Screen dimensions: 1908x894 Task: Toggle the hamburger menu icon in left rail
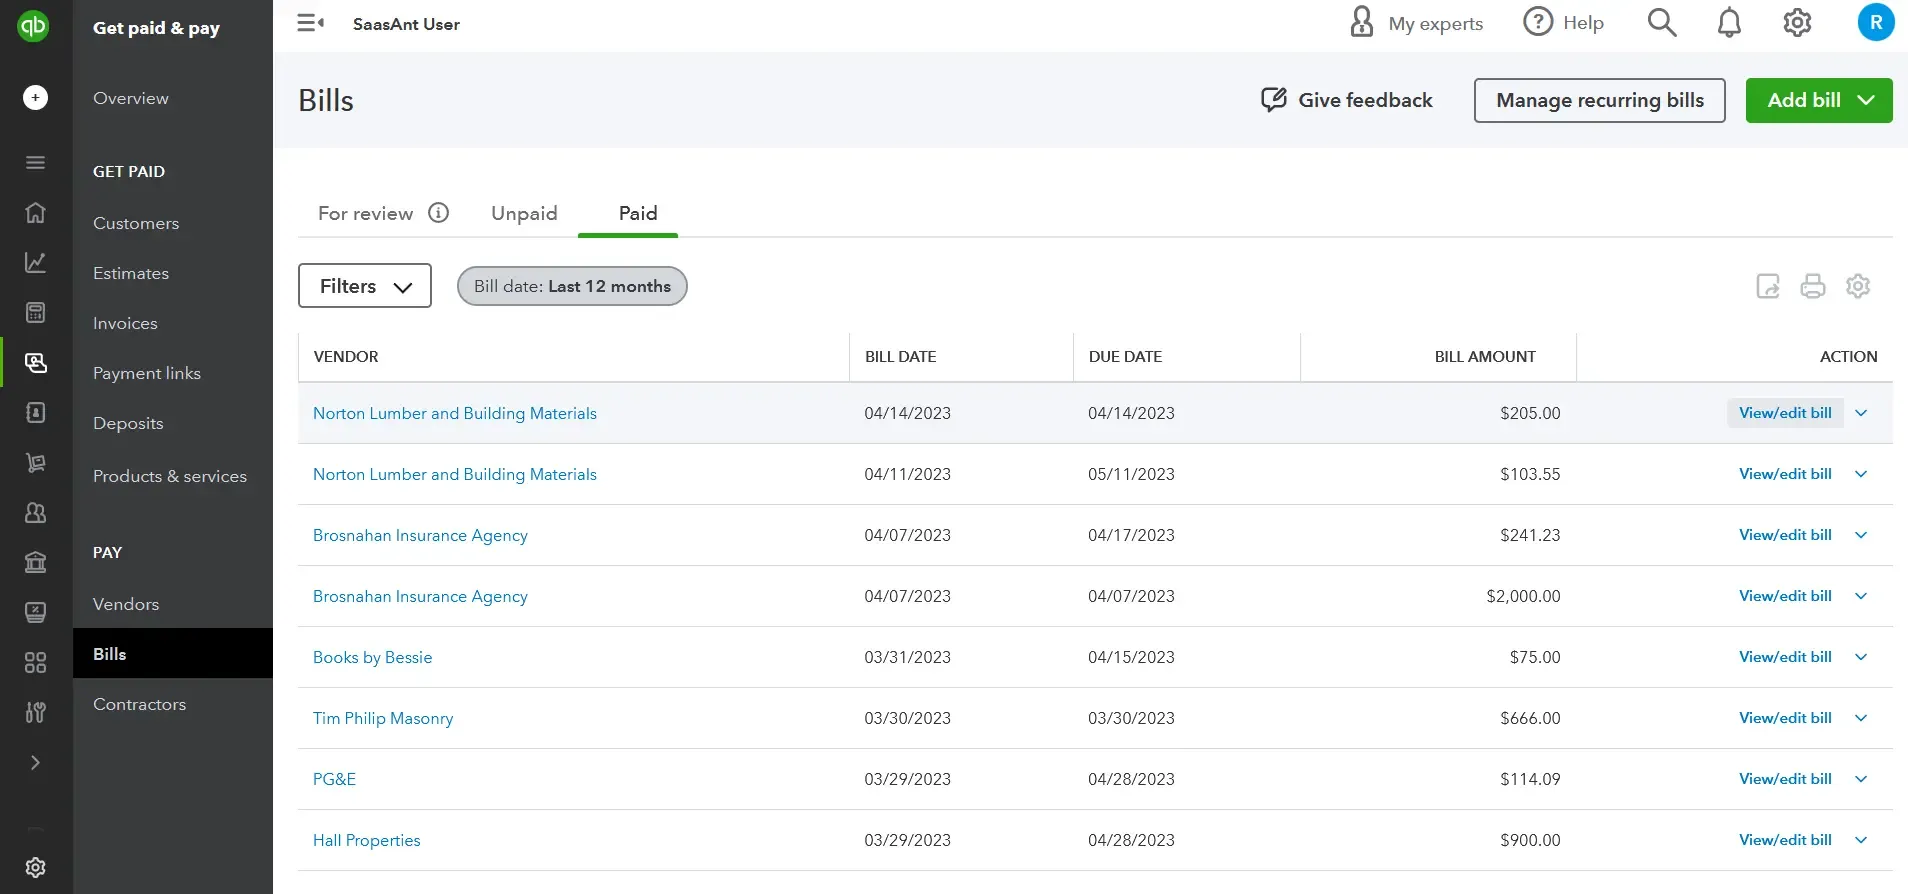35,163
